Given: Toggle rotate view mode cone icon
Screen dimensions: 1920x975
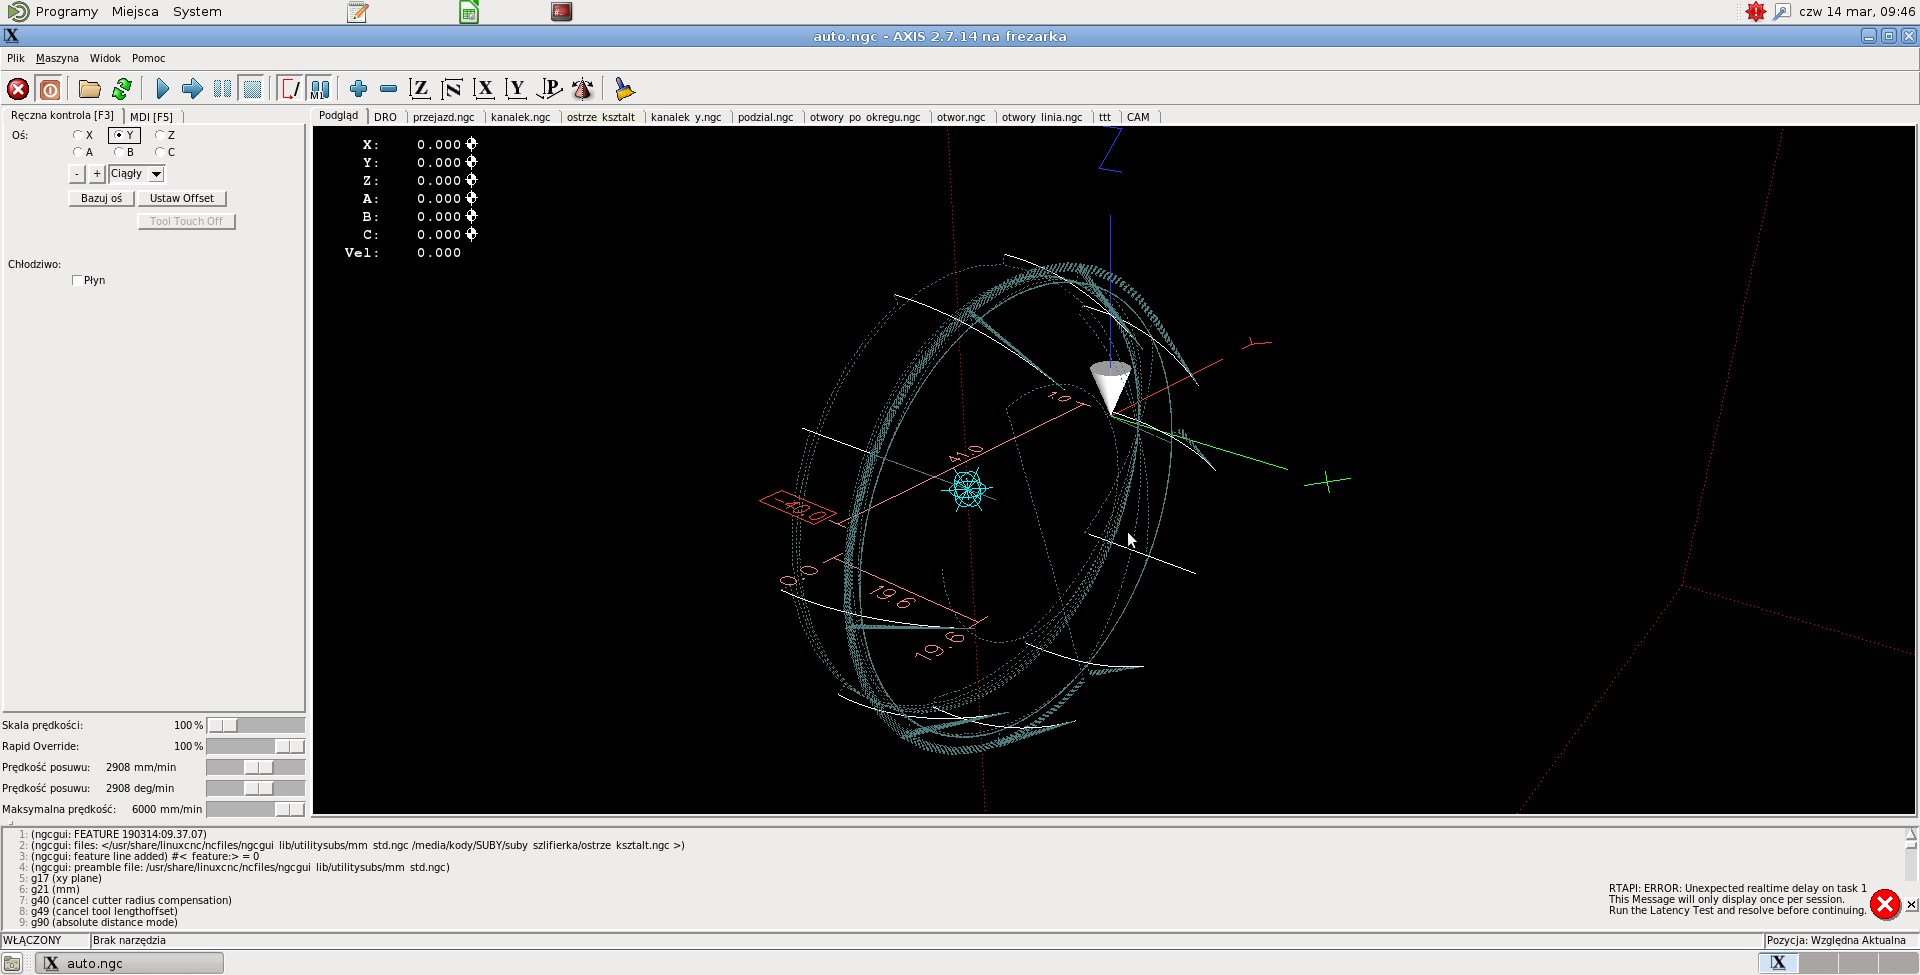Looking at the screenshot, I should click(x=582, y=89).
